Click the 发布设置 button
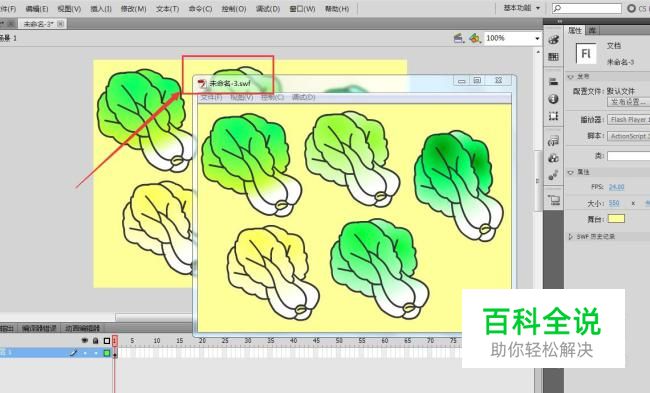This screenshot has height=393, width=650. 628,102
